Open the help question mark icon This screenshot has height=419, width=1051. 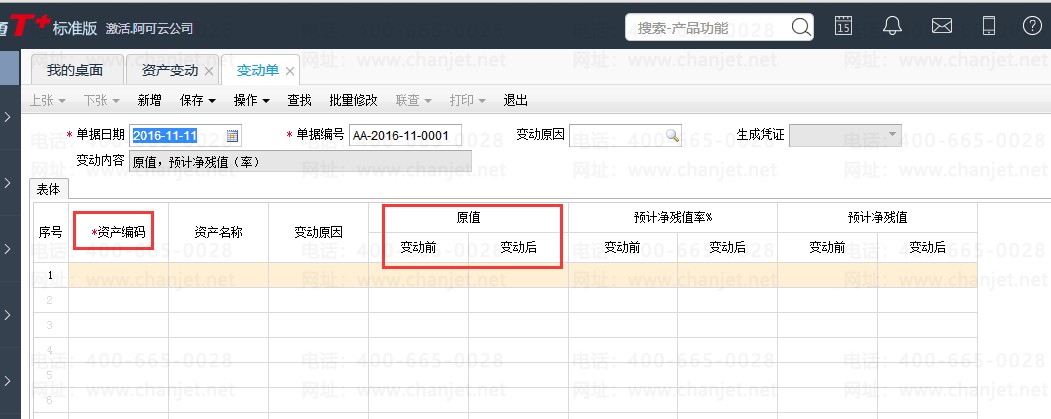click(x=1032, y=25)
